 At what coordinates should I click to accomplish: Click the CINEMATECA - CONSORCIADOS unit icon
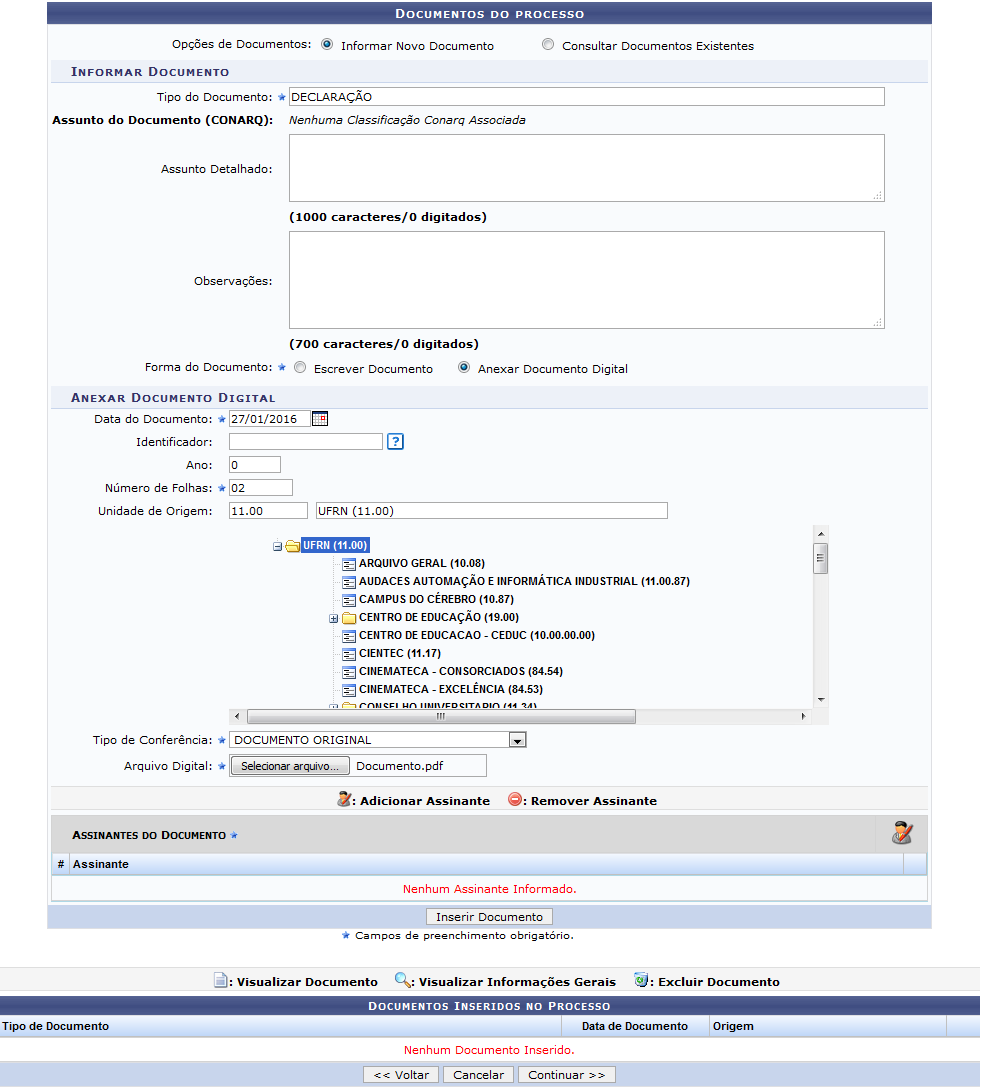click(x=349, y=672)
